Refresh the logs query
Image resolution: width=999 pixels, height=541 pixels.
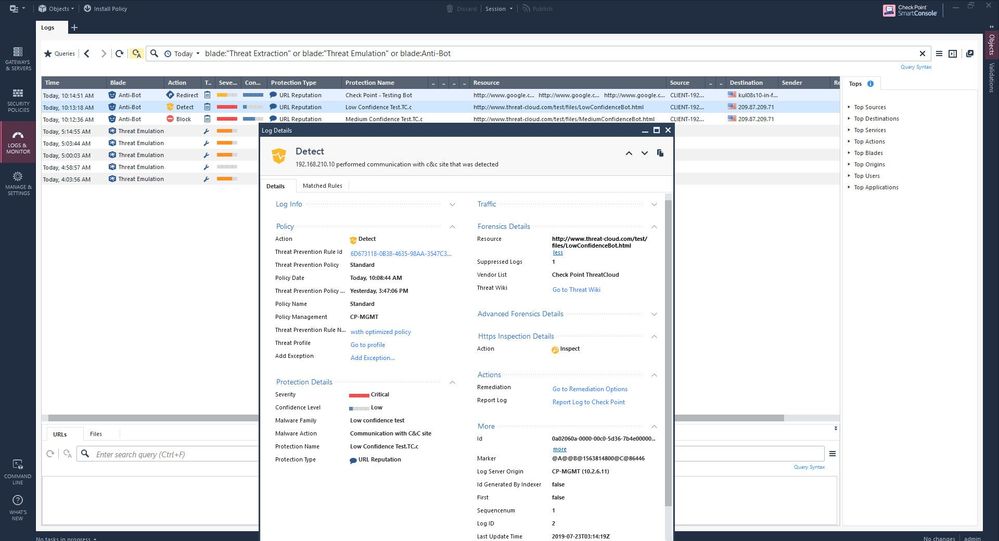pyautogui.click(x=119, y=54)
